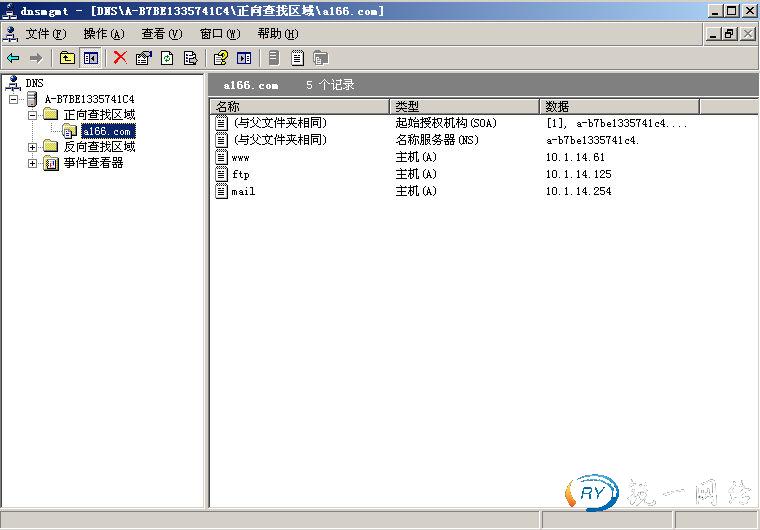Click the 主机(A) type cell in the mail row
This screenshot has height=530, width=760.
416,191
